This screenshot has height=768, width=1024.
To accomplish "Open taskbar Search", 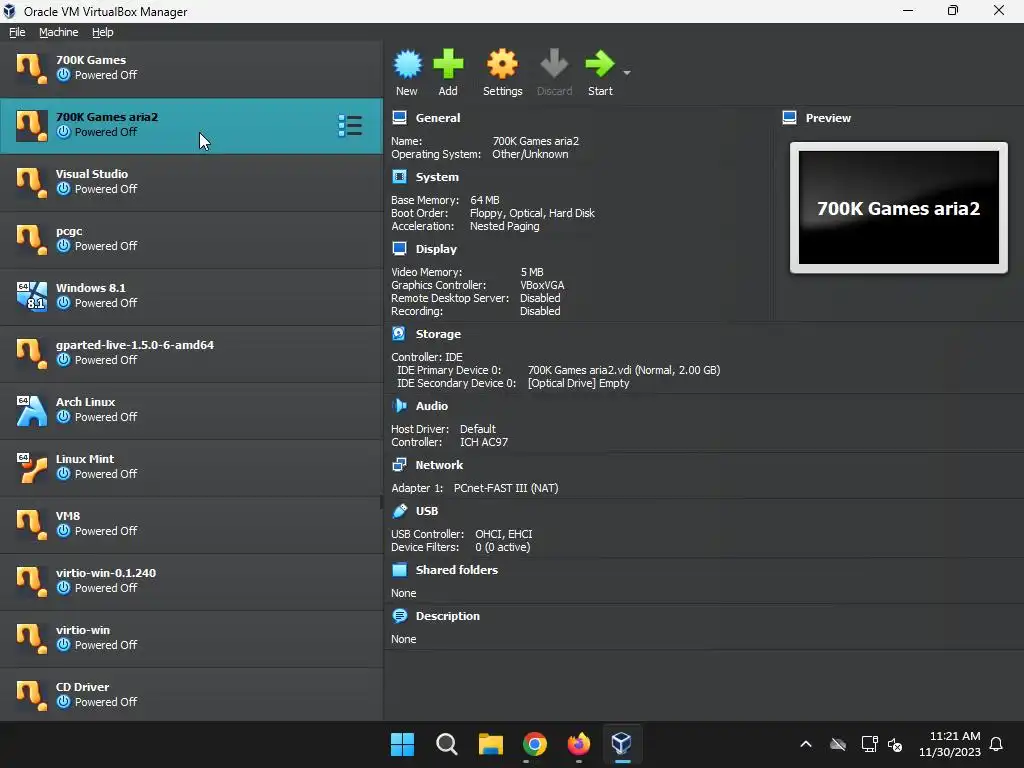I will pos(447,744).
